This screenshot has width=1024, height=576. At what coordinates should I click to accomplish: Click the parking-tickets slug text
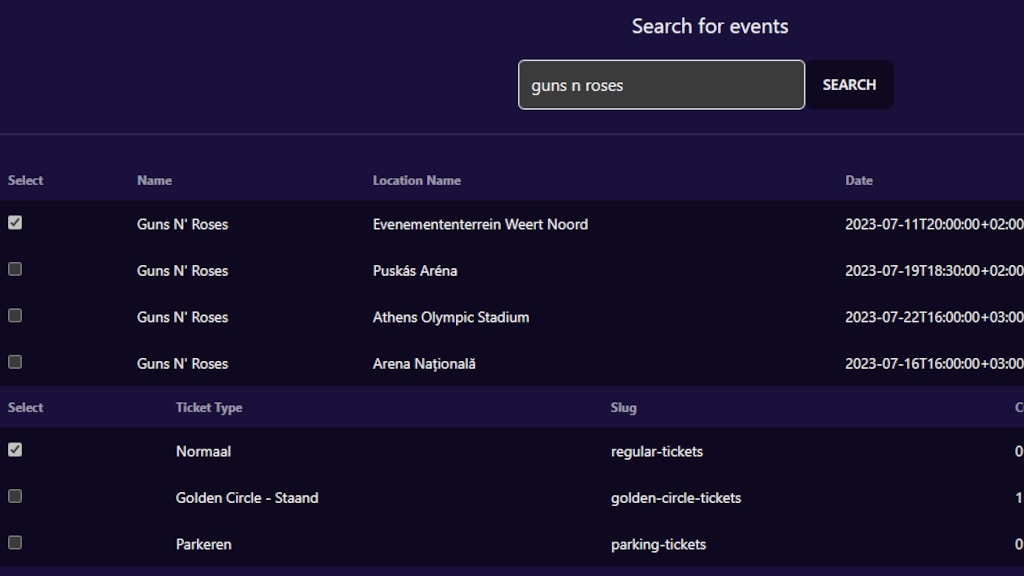point(658,545)
